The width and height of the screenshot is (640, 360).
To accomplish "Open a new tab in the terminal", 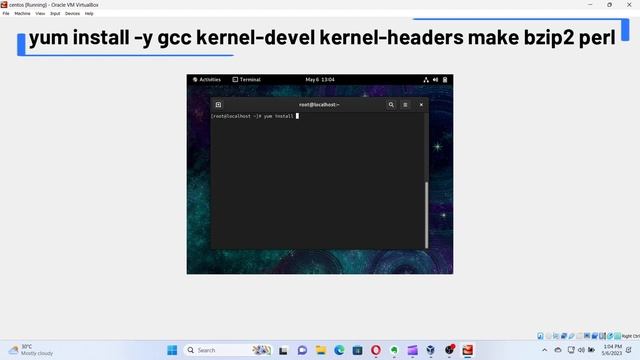I will coord(218,105).
